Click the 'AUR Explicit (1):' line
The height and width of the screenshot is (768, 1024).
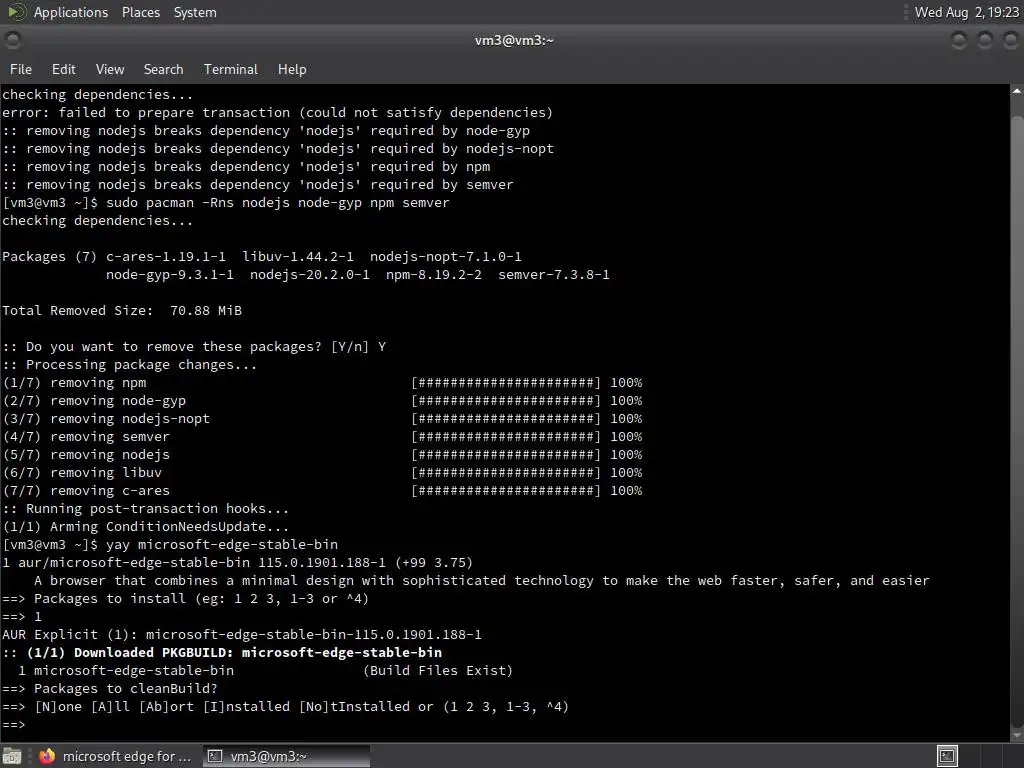click(242, 635)
